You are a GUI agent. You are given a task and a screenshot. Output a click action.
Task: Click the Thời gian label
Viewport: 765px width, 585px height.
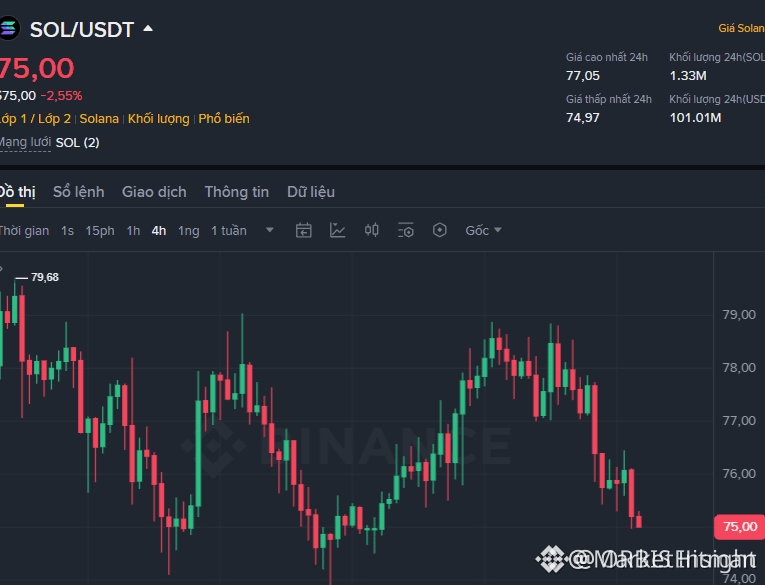[24, 230]
